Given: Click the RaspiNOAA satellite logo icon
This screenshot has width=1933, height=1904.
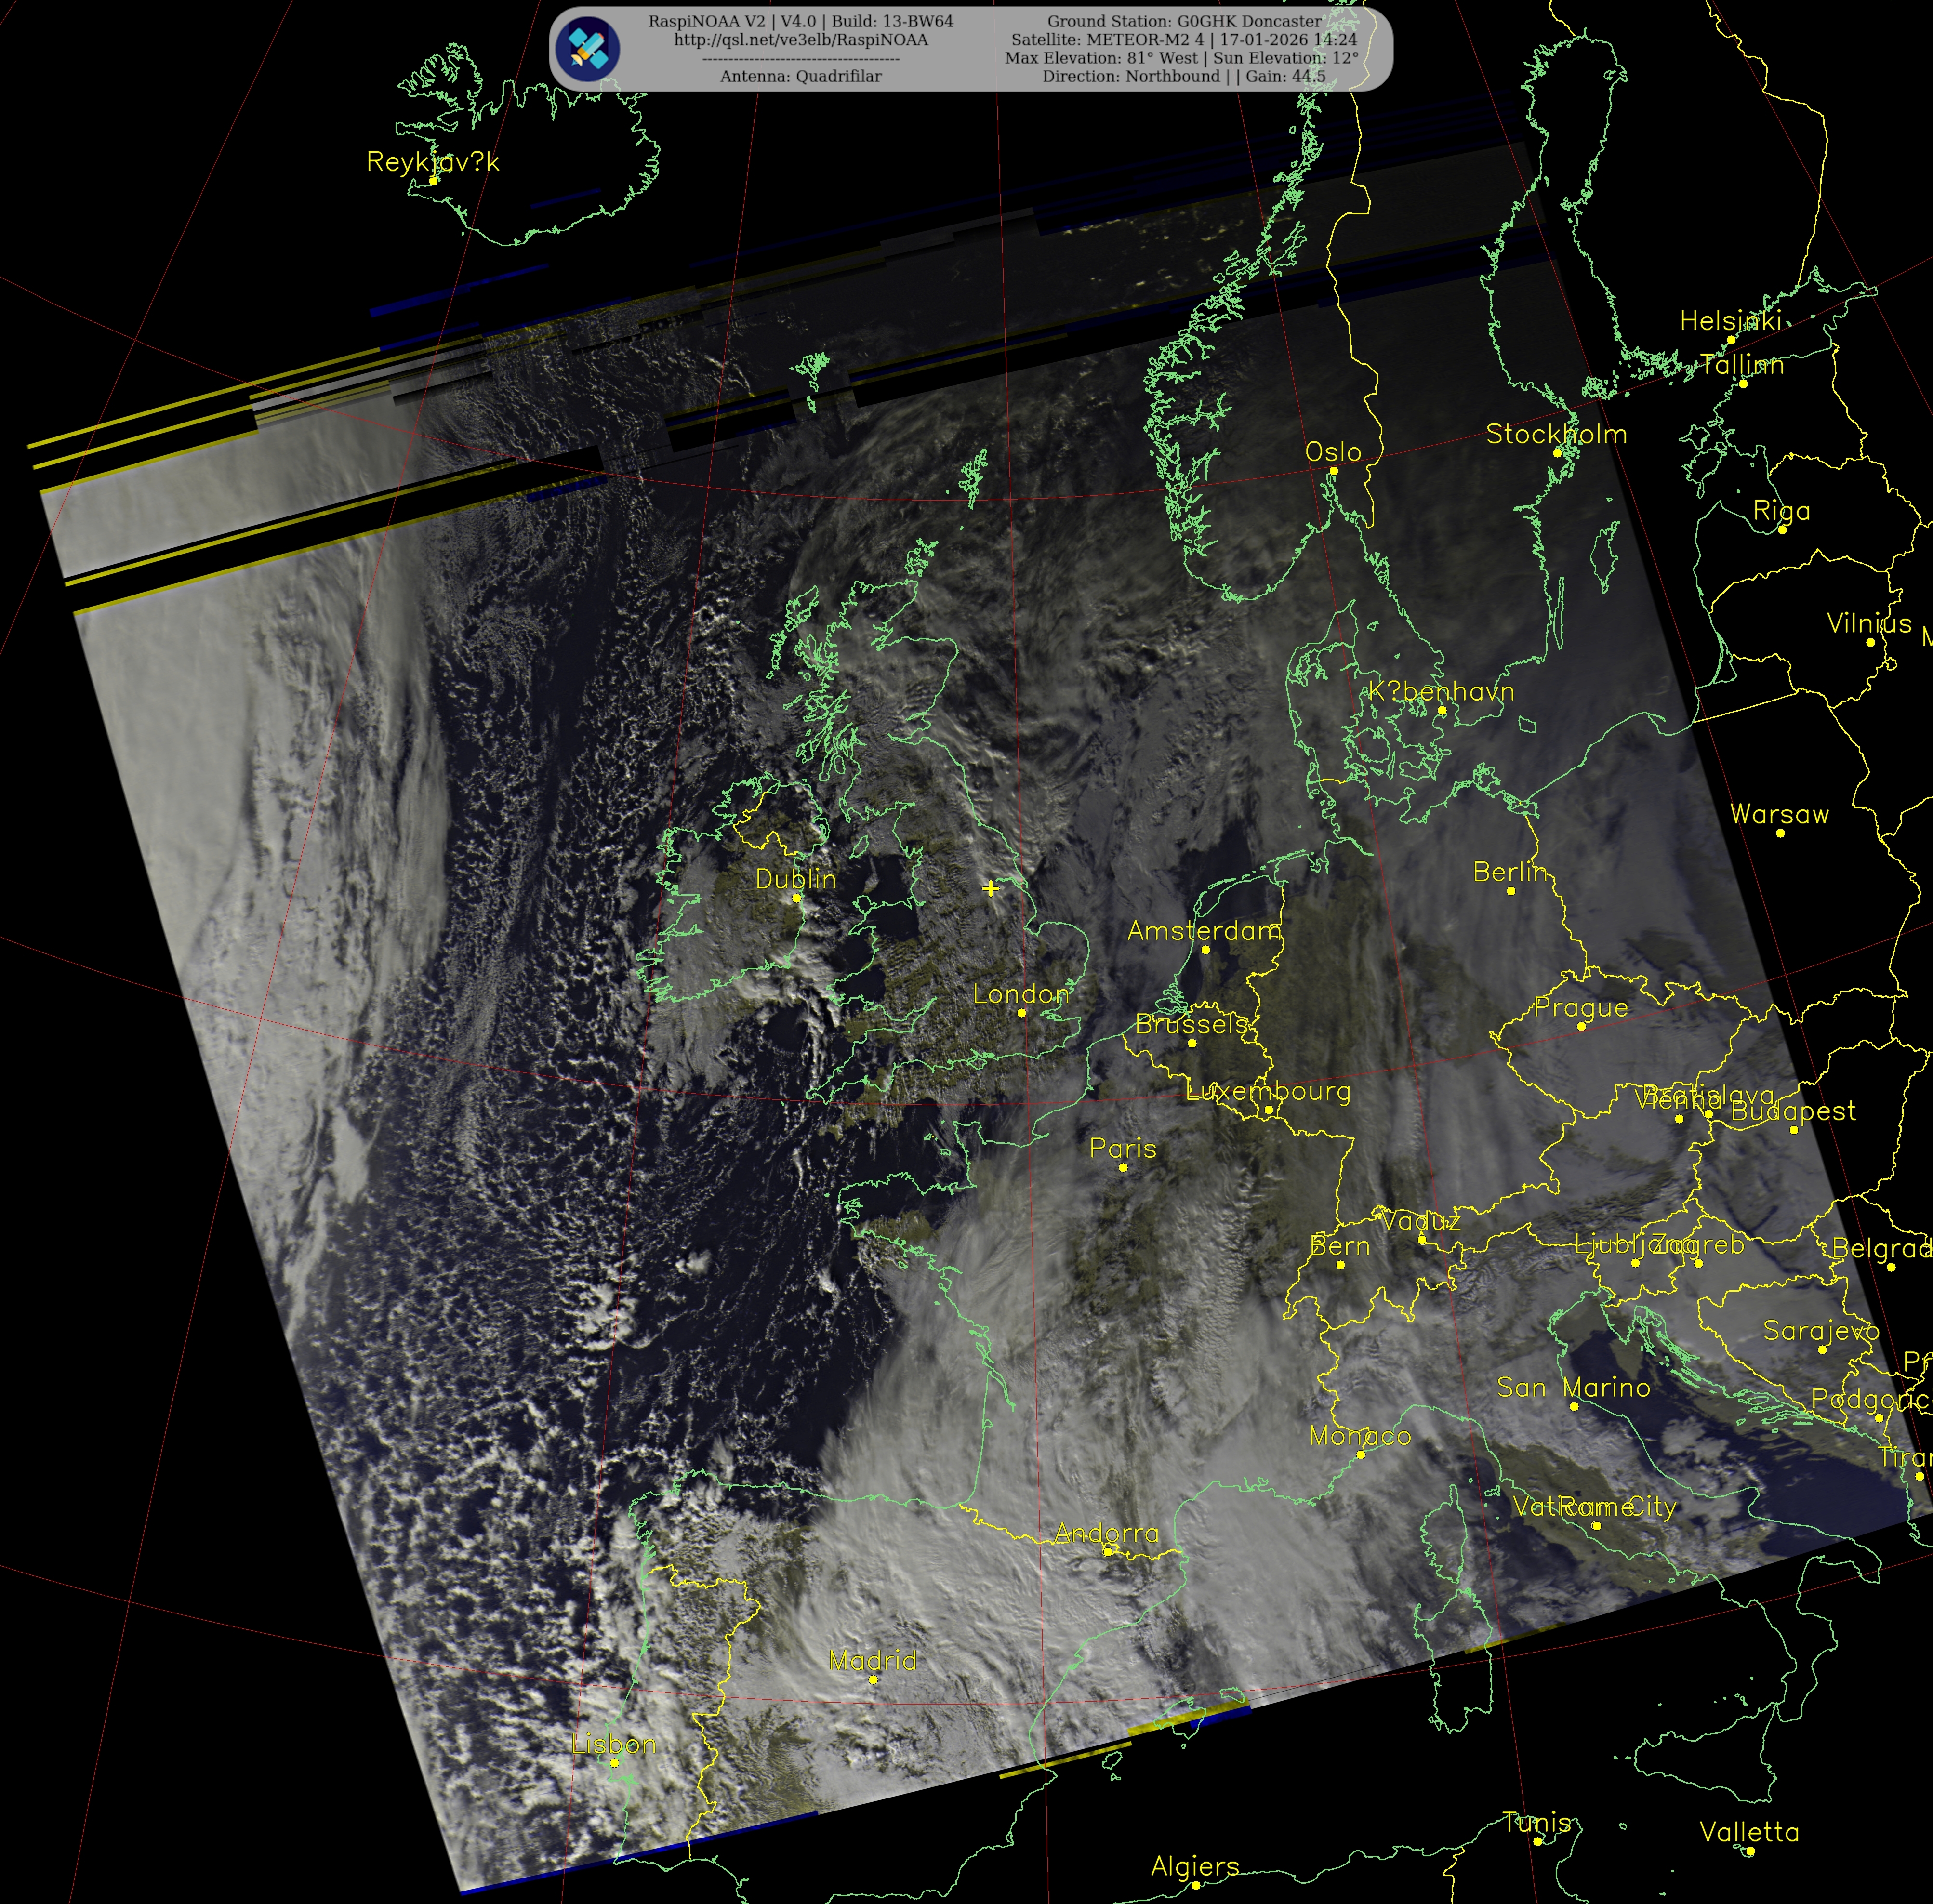Looking at the screenshot, I should pyautogui.click(x=589, y=49).
